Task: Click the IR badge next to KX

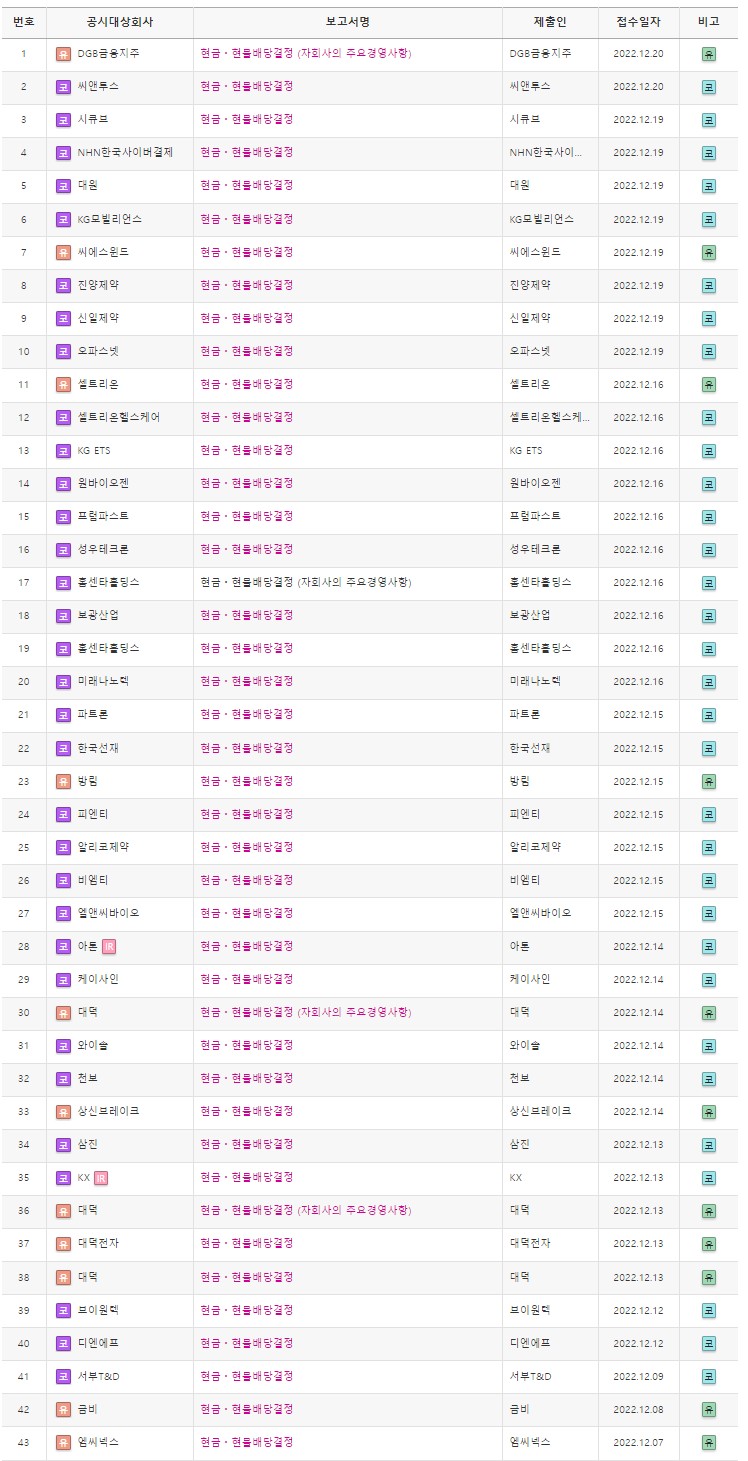Action: tap(101, 1177)
